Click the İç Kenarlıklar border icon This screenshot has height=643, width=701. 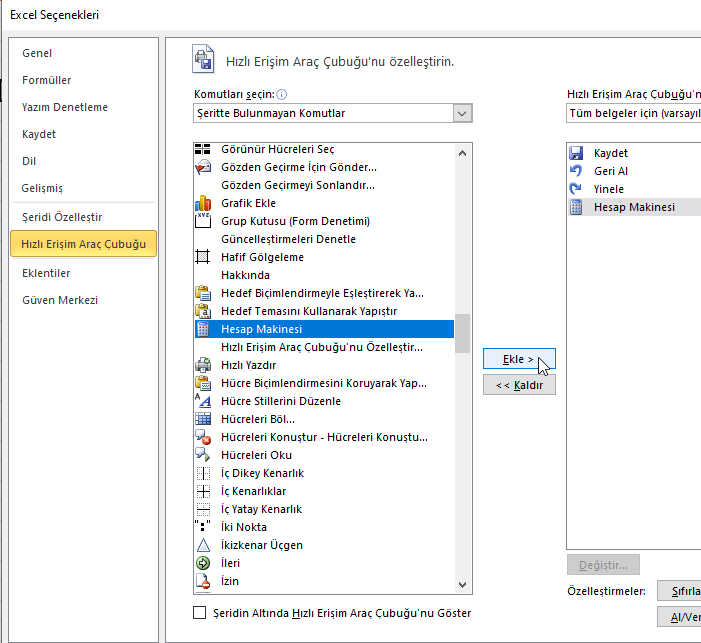click(x=203, y=491)
